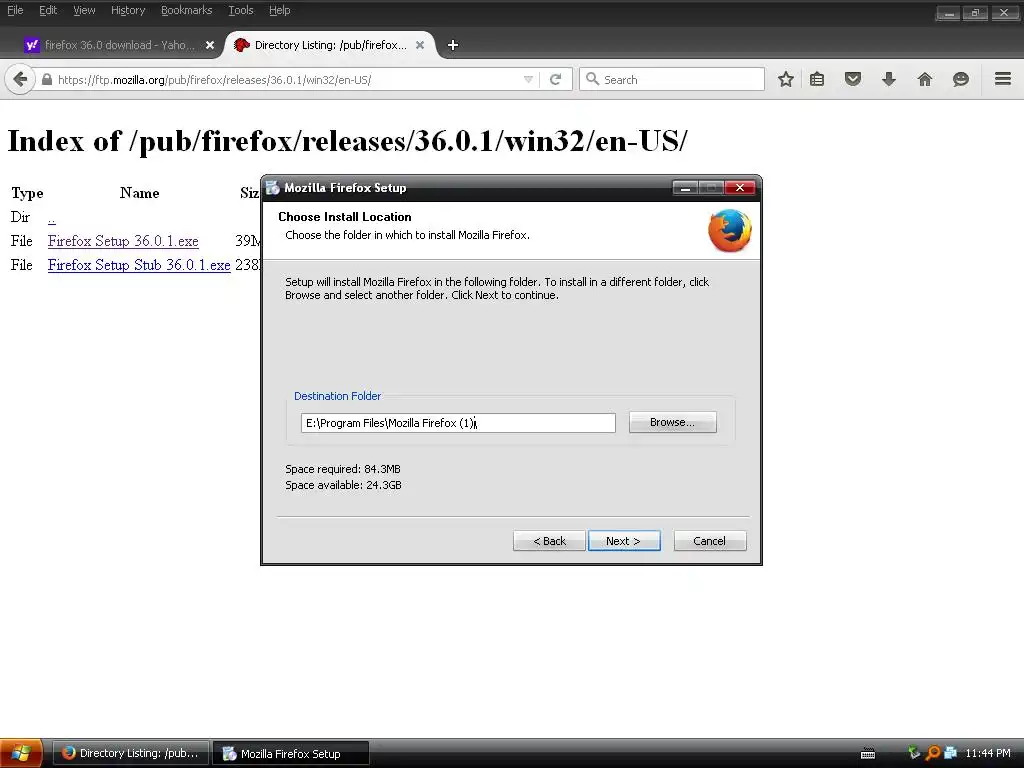Click the 'Name' column header
This screenshot has height=768, width=1024.
[140, 193]
